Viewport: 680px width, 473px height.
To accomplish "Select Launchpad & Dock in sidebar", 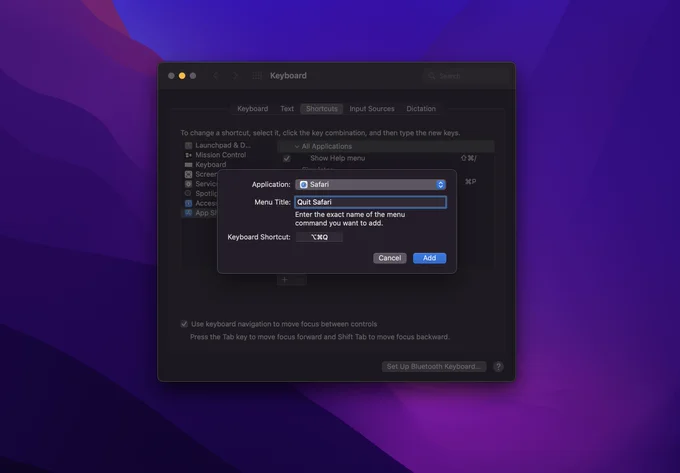I will [x=223, y=145].
